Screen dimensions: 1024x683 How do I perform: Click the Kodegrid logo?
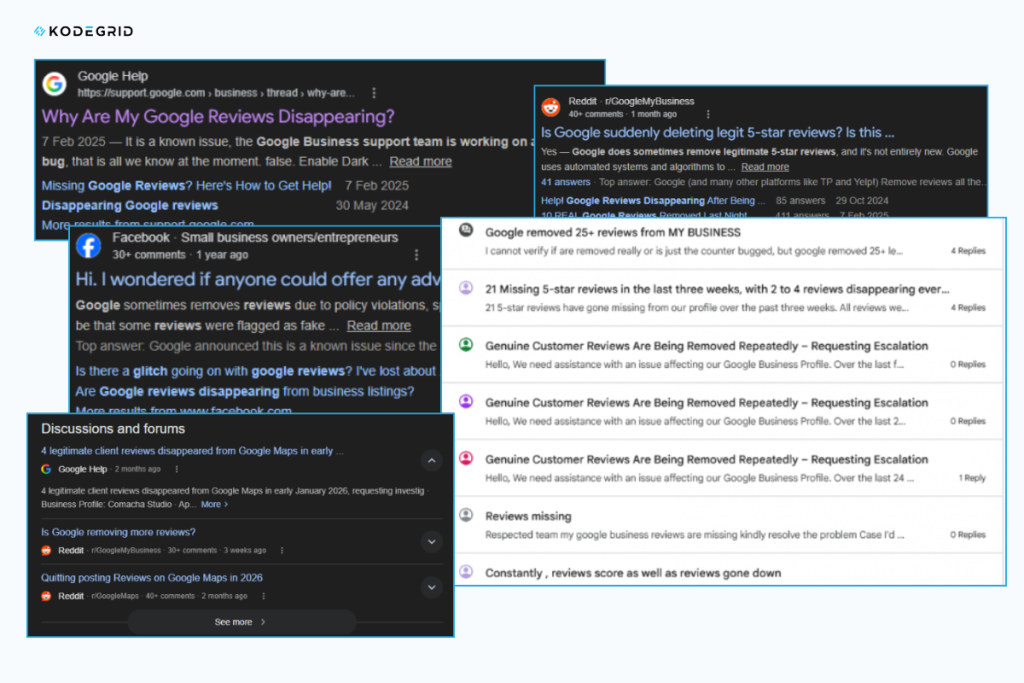point(83,31)
